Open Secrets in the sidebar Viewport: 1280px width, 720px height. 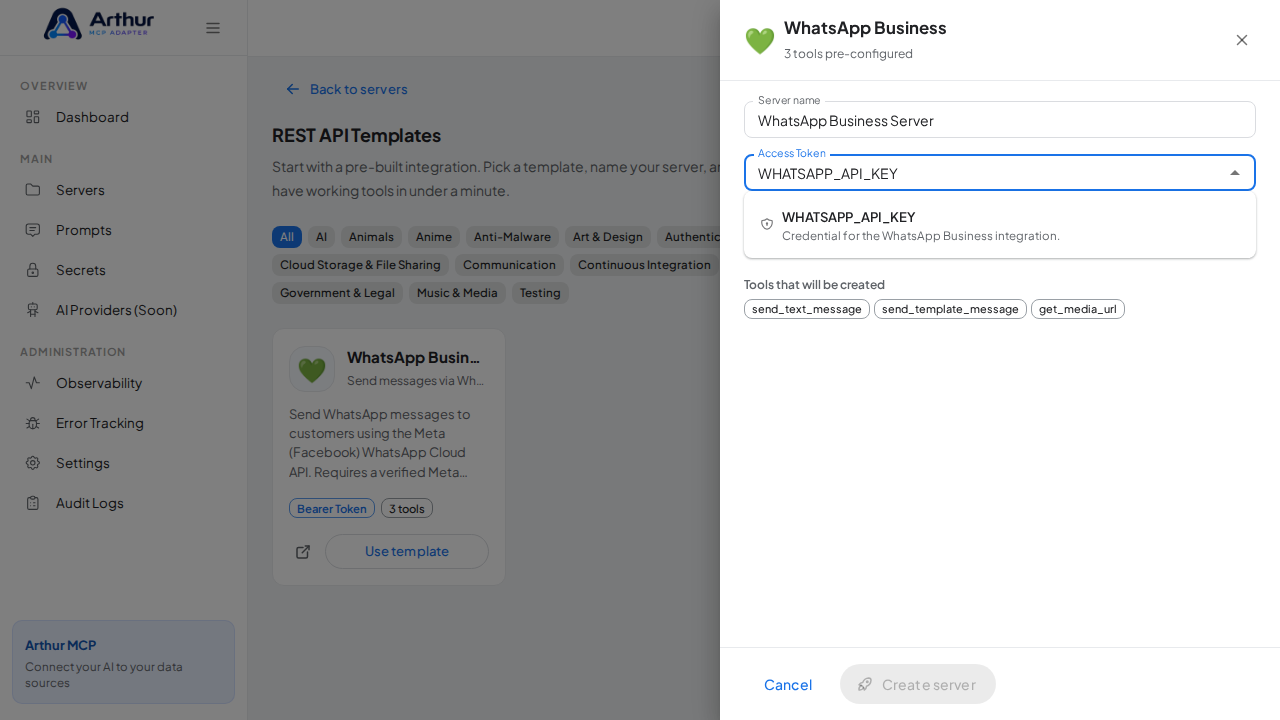(x=123, y=270)
